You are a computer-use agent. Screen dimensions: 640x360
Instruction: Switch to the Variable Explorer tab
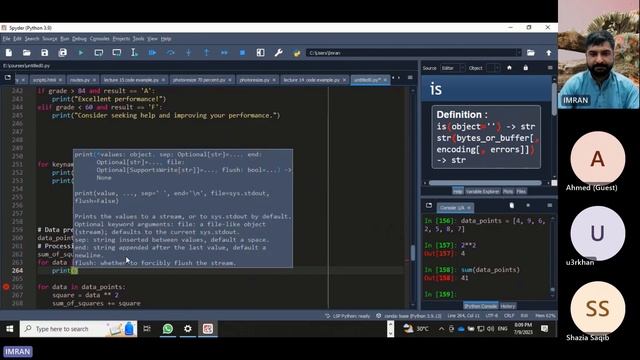482,191
